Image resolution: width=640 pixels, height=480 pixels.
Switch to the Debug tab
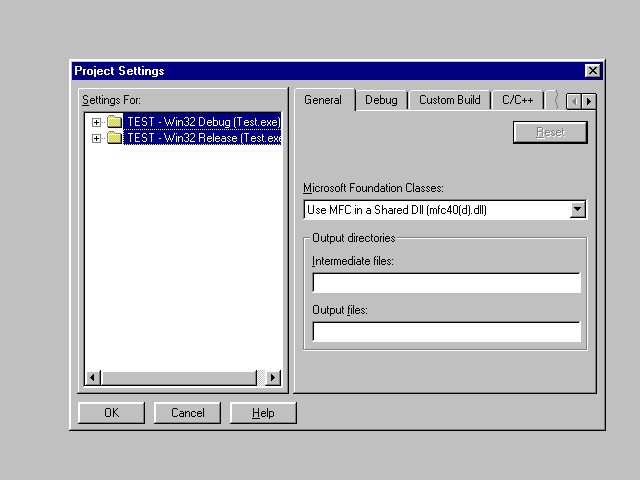pos(381,100)
